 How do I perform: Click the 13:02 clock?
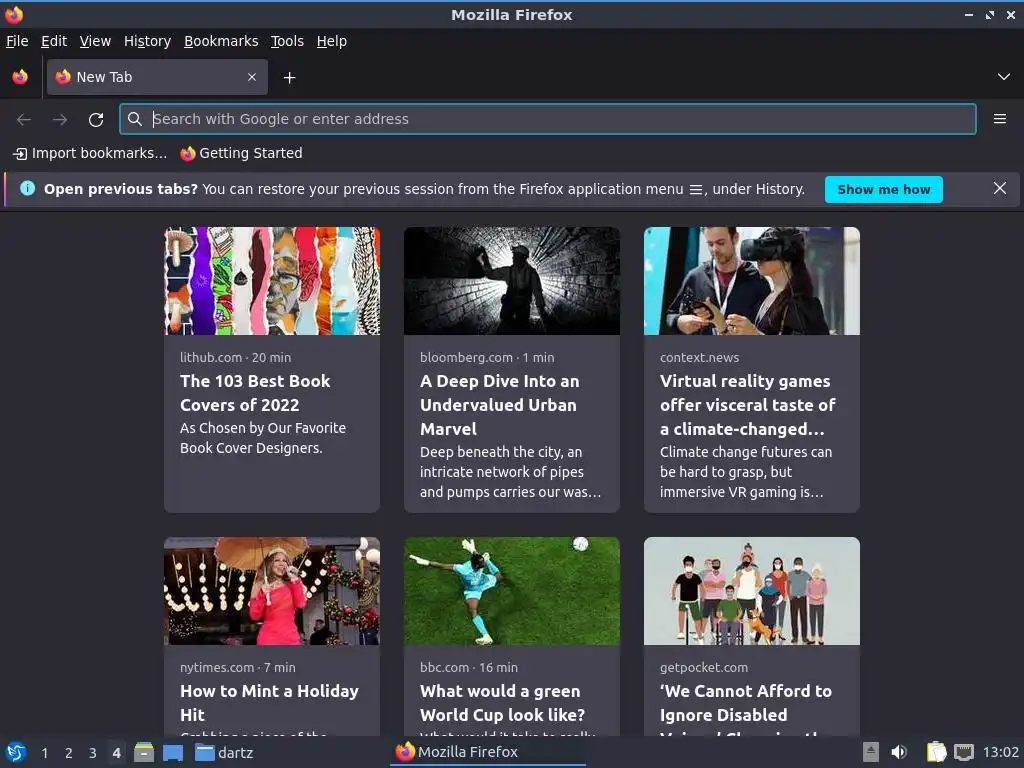point(1000,752)
